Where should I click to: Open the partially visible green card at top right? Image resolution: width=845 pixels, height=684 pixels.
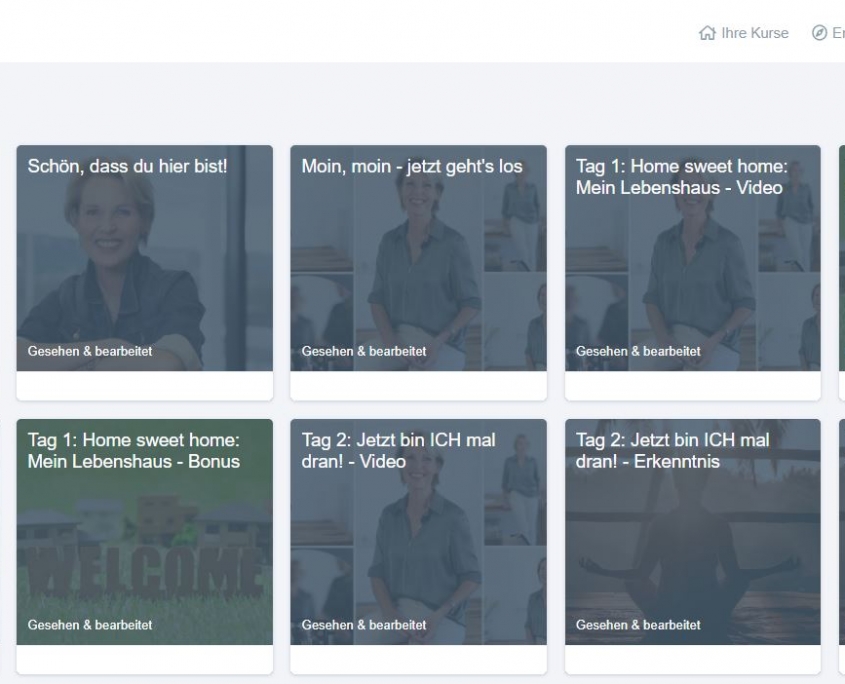pos(841,260)
